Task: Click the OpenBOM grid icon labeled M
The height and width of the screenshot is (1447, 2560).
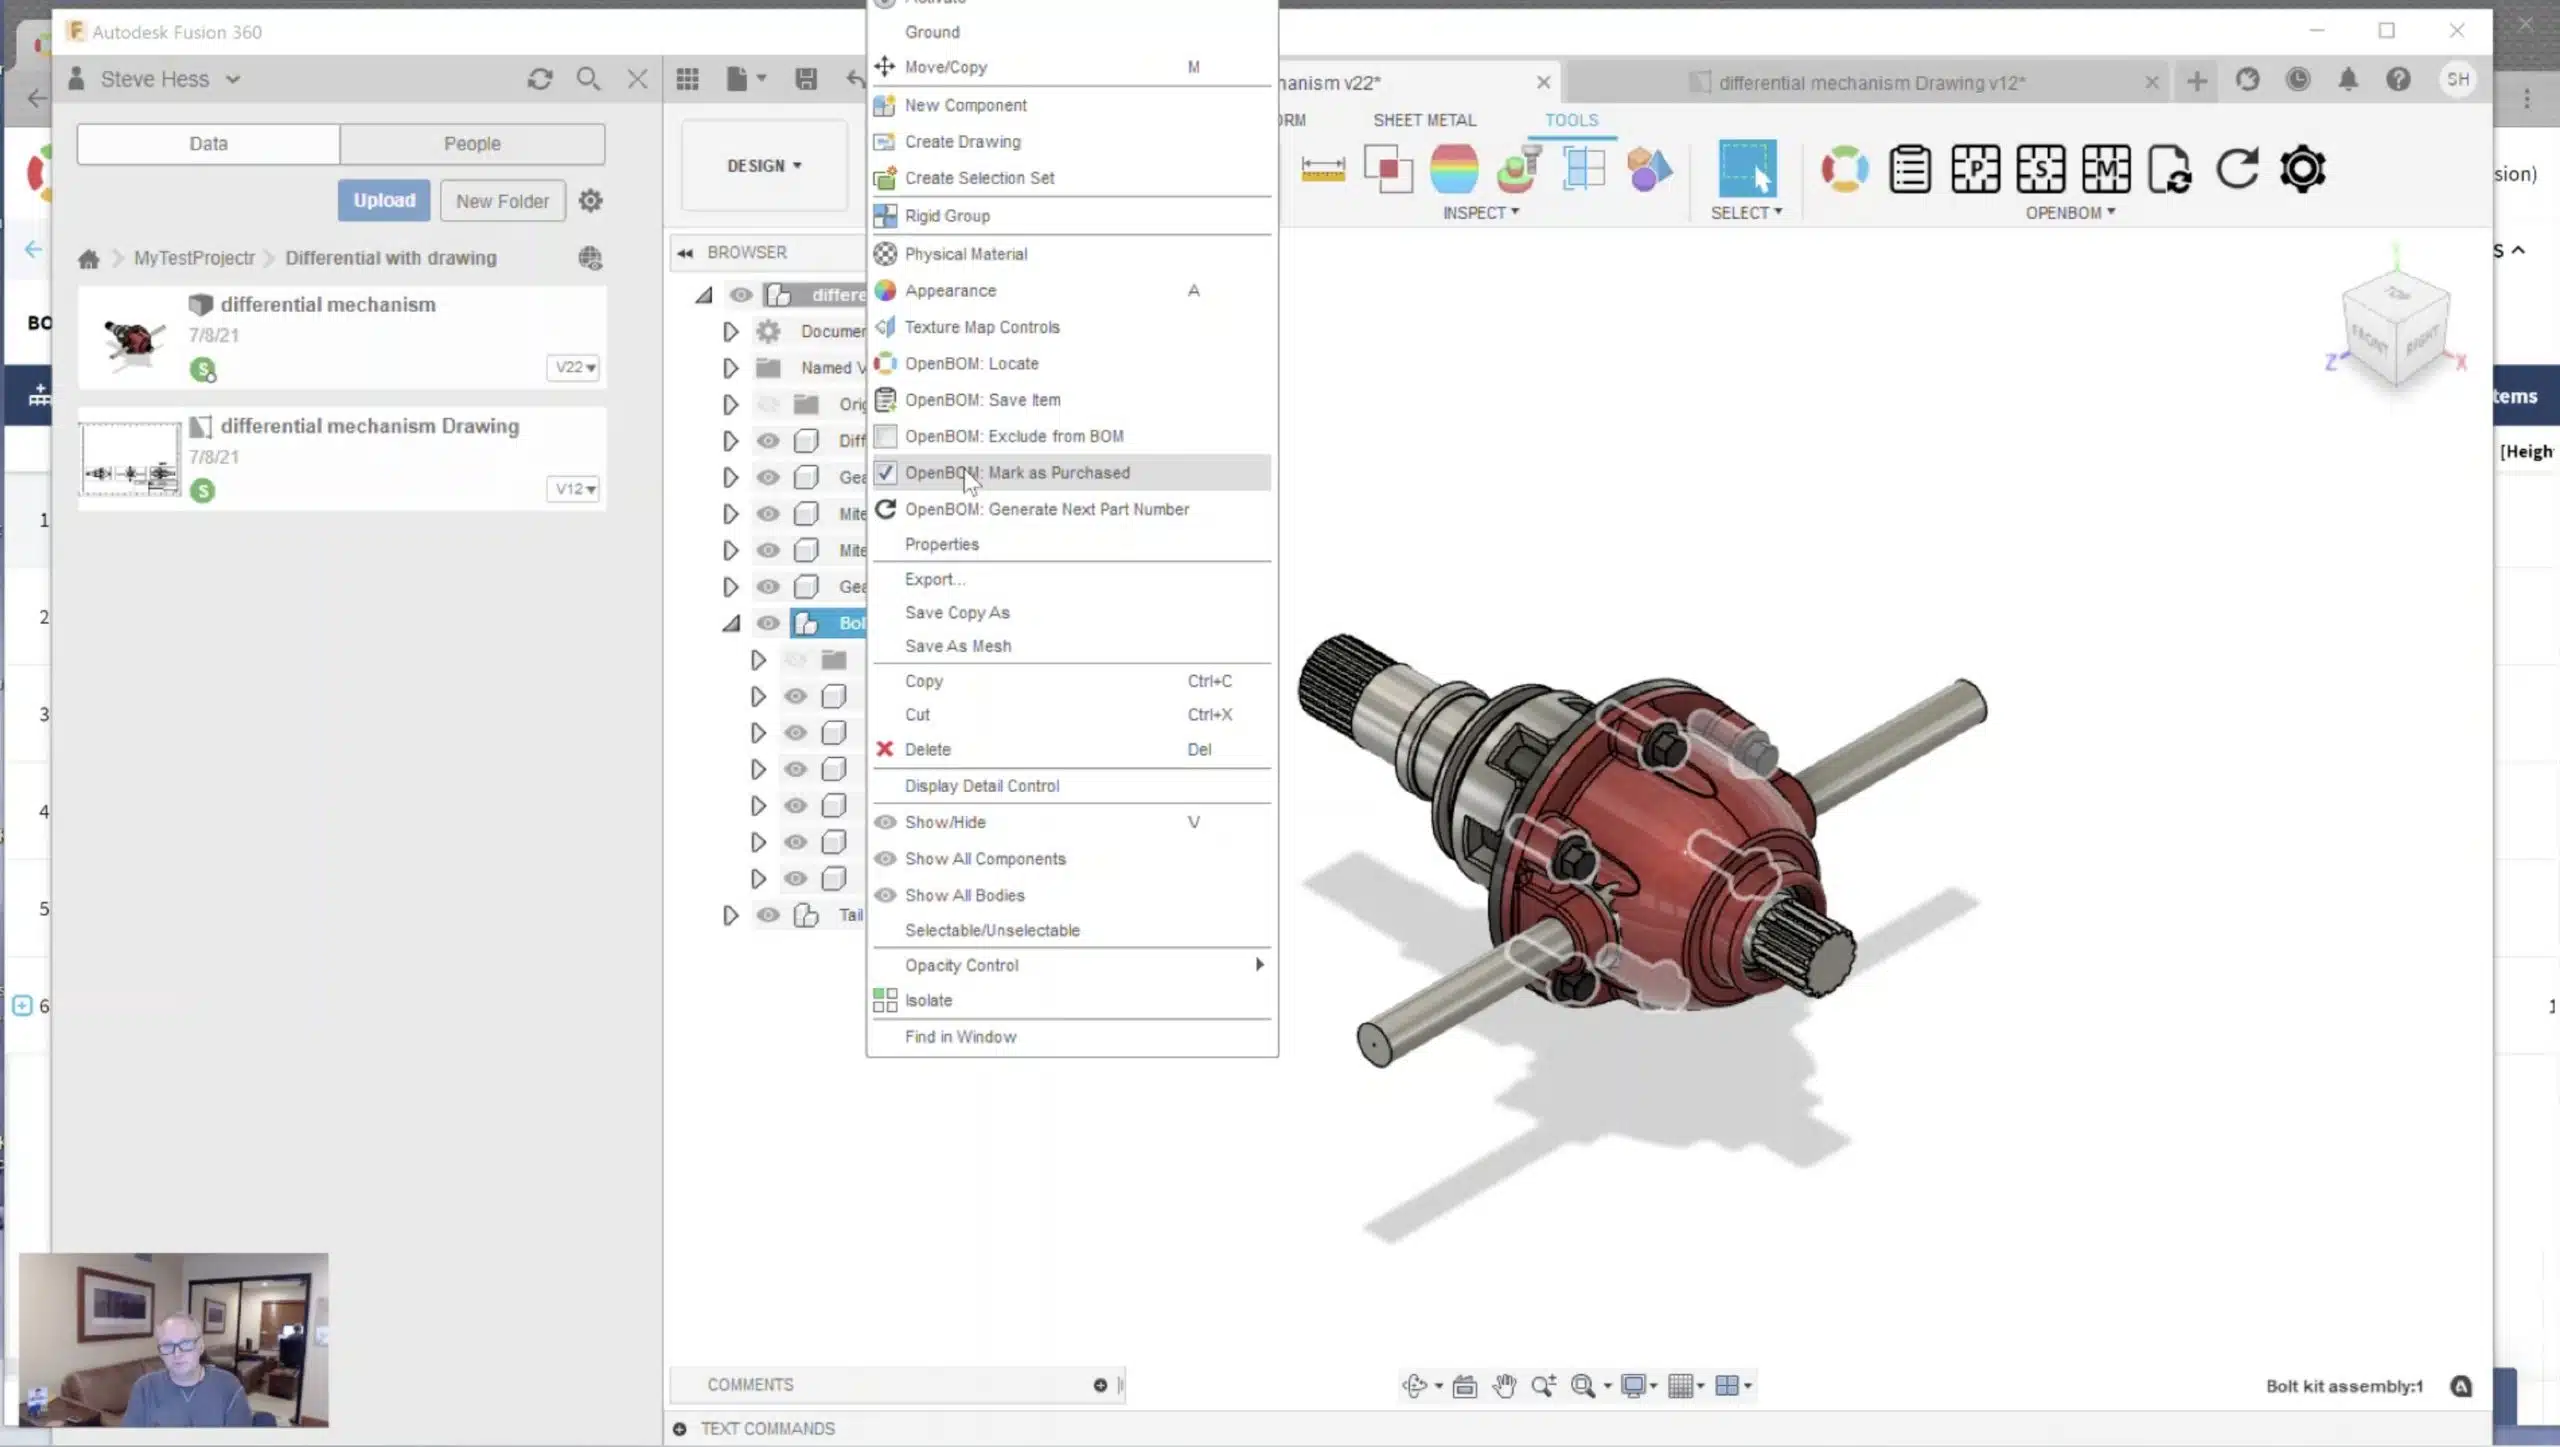Action: (x=2105, y=169)
